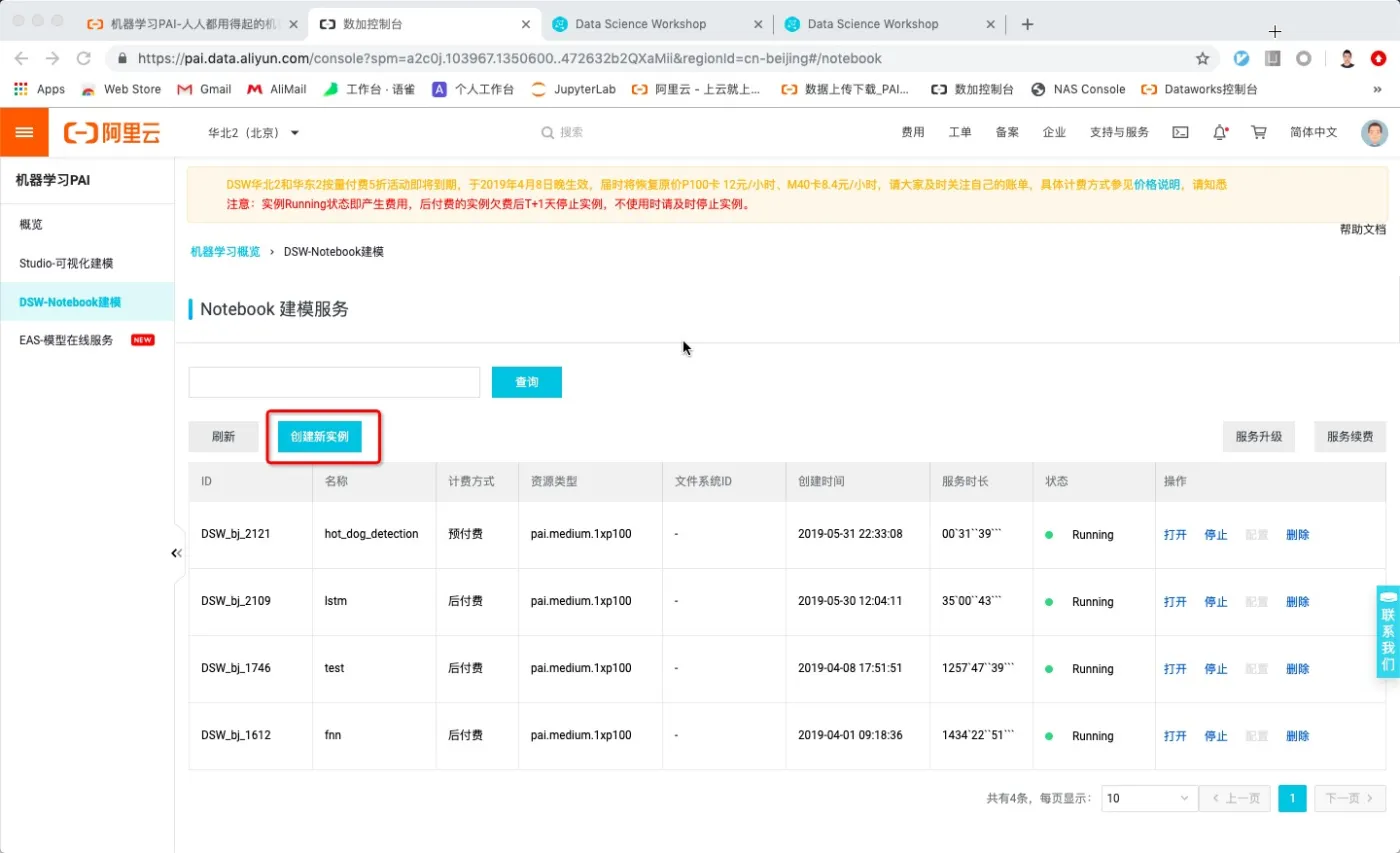
Task: Switch to the 机器学习PAI browser tab
Action: pos(190,24)
